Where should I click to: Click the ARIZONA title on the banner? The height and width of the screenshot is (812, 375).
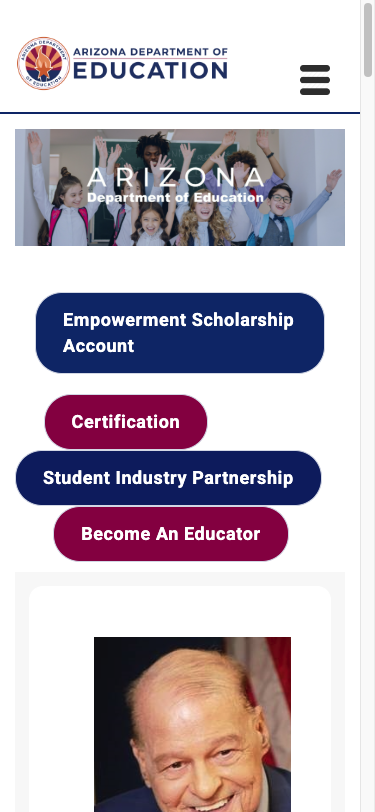(176, 178)
